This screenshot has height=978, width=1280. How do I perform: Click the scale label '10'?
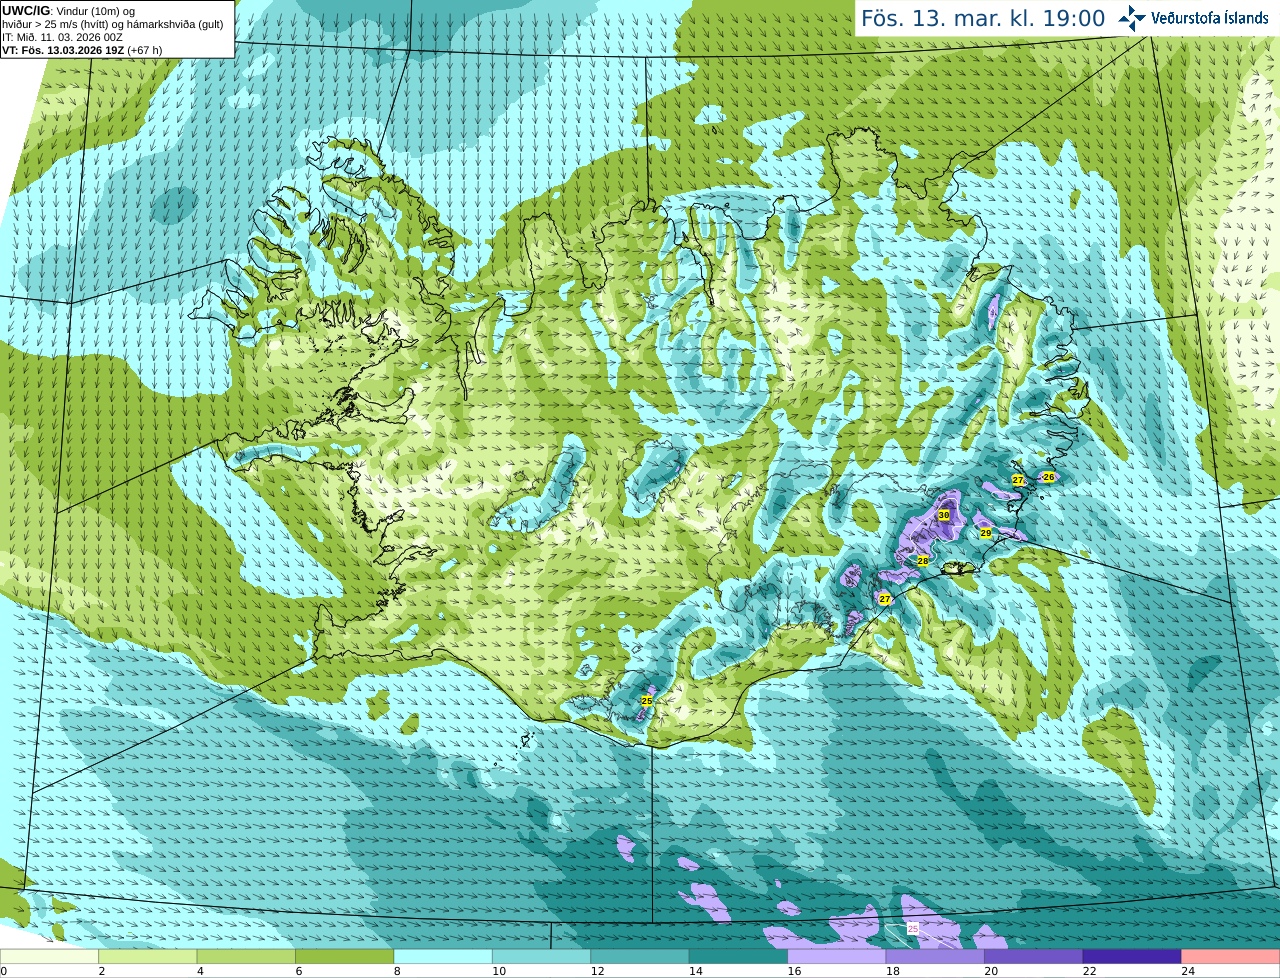coord(499,971)
